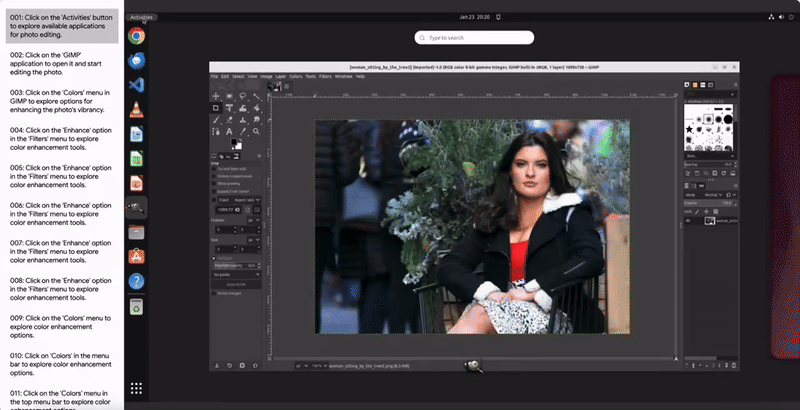
Task: Open the status bar unit px dropdown
Action: click(302, 366)
